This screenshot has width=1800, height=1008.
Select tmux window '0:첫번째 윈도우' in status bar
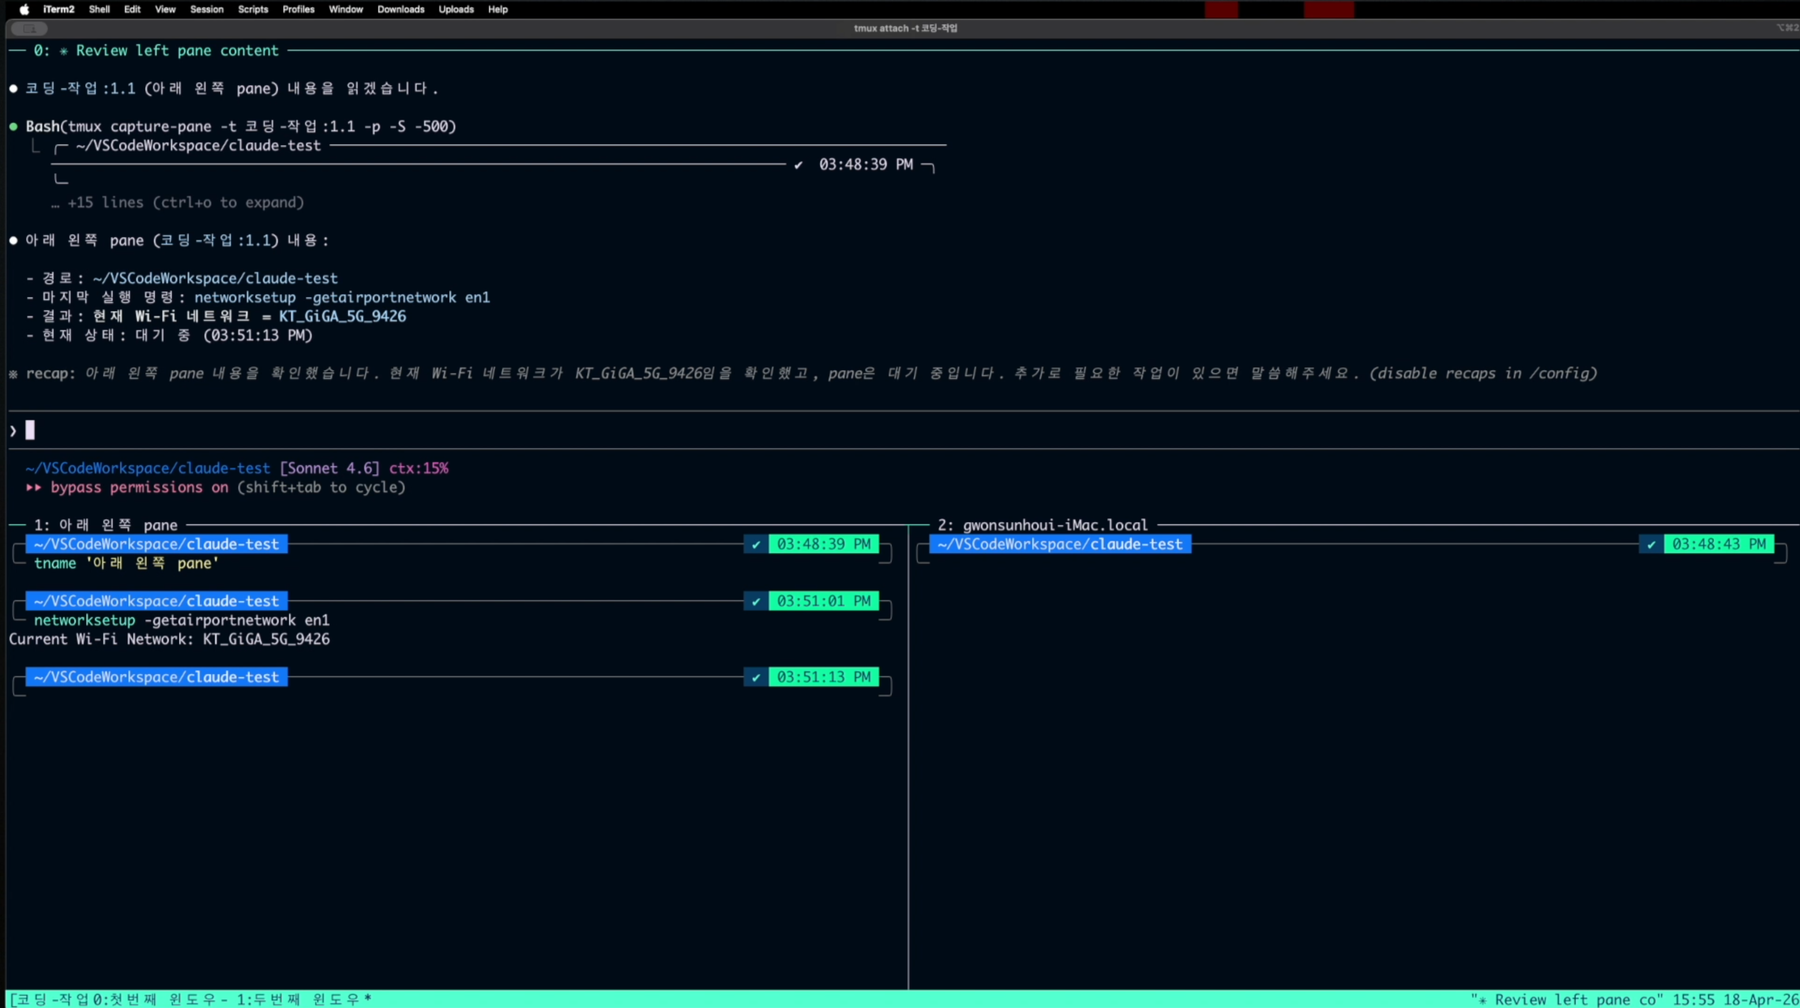pyautogui.click(x=160, y=999)
